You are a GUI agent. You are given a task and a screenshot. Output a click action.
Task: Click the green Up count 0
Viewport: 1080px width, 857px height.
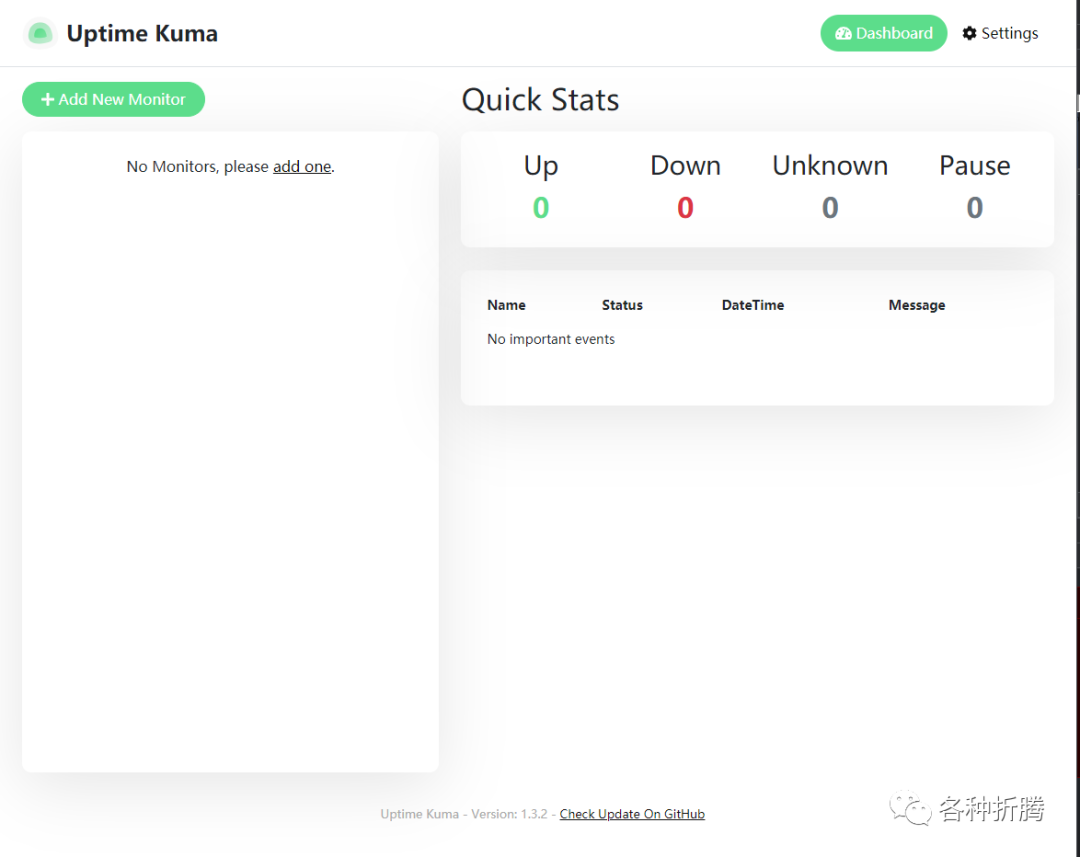pyautogui.click(x=541, y=207)
